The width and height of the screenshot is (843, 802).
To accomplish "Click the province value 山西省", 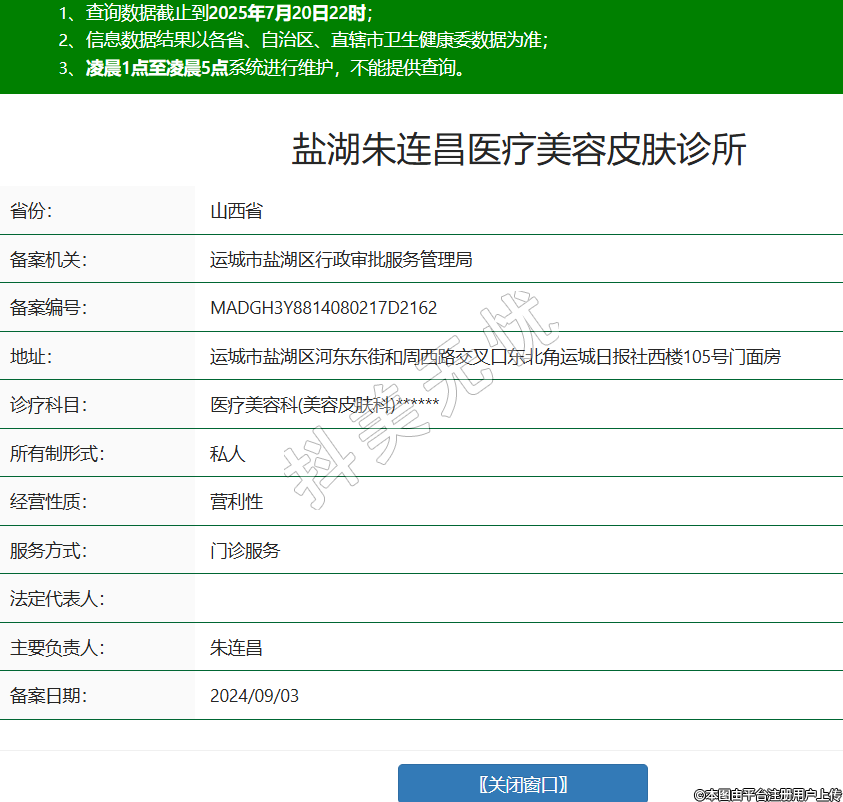I will click(x=236, y=211).
